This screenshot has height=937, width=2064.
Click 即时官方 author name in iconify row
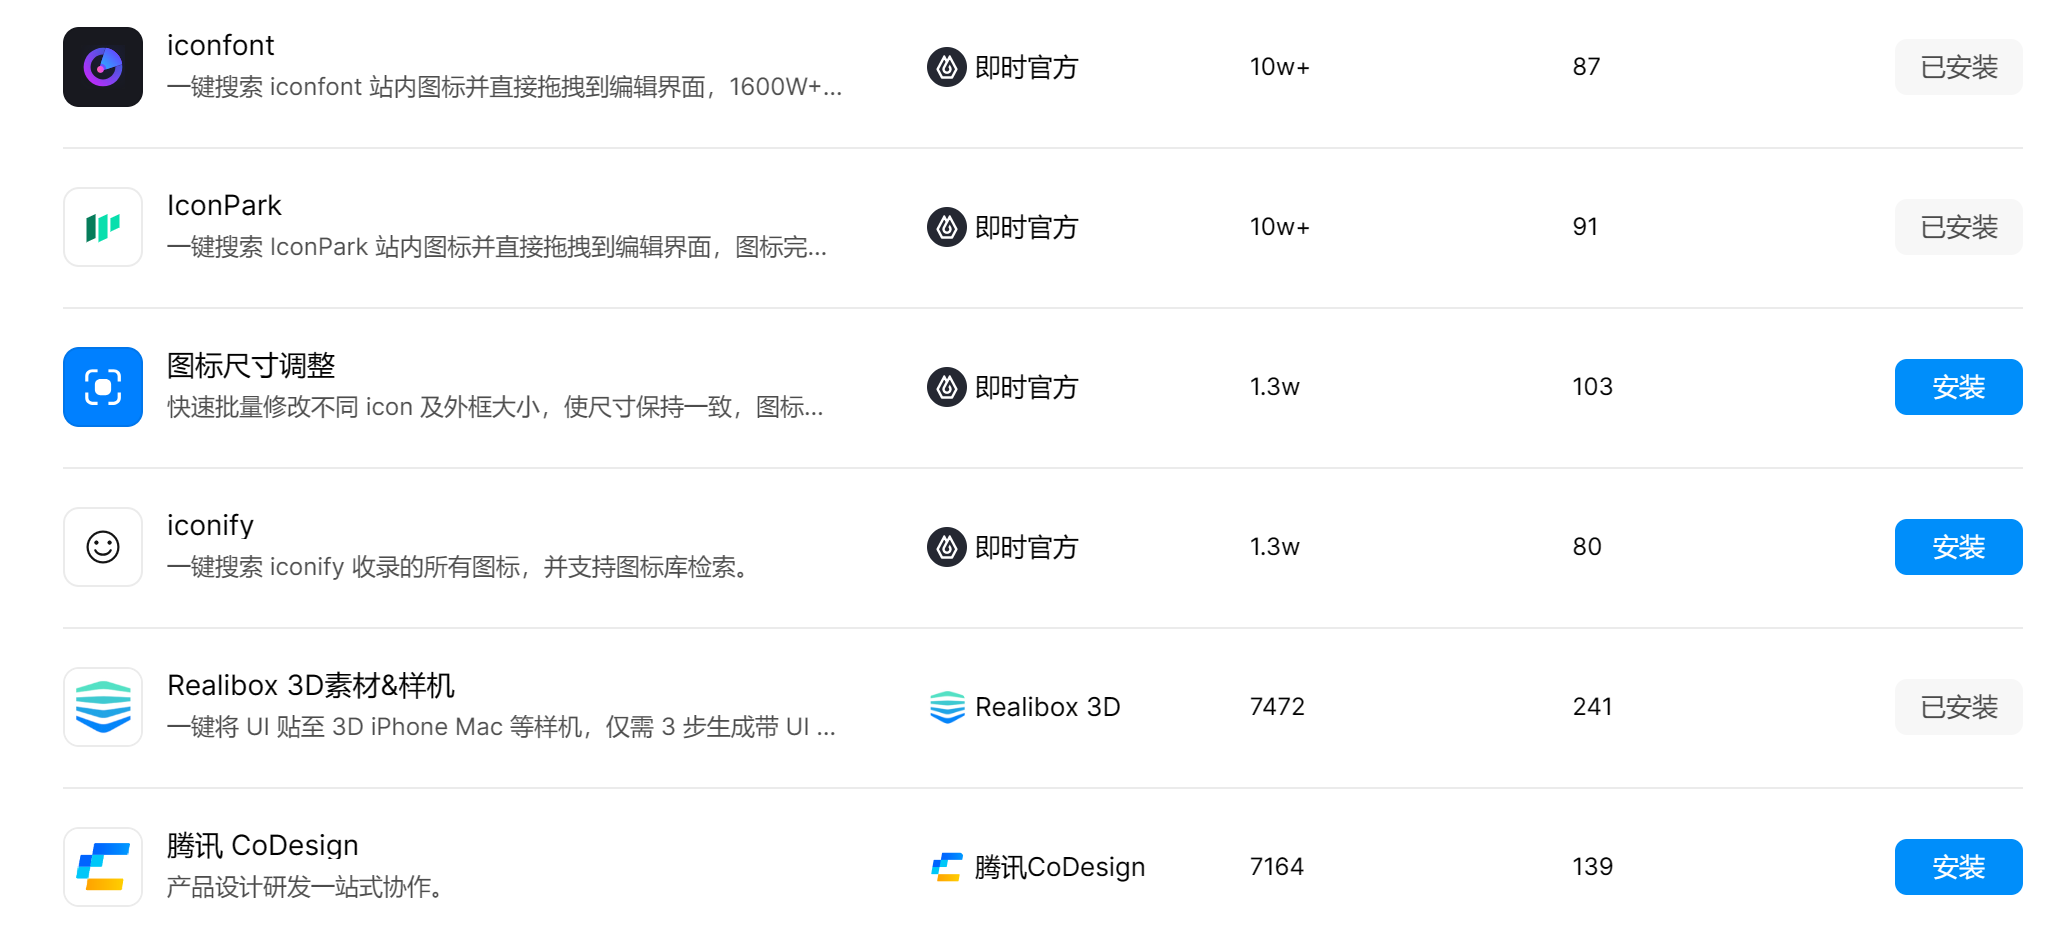point(1026,547)
